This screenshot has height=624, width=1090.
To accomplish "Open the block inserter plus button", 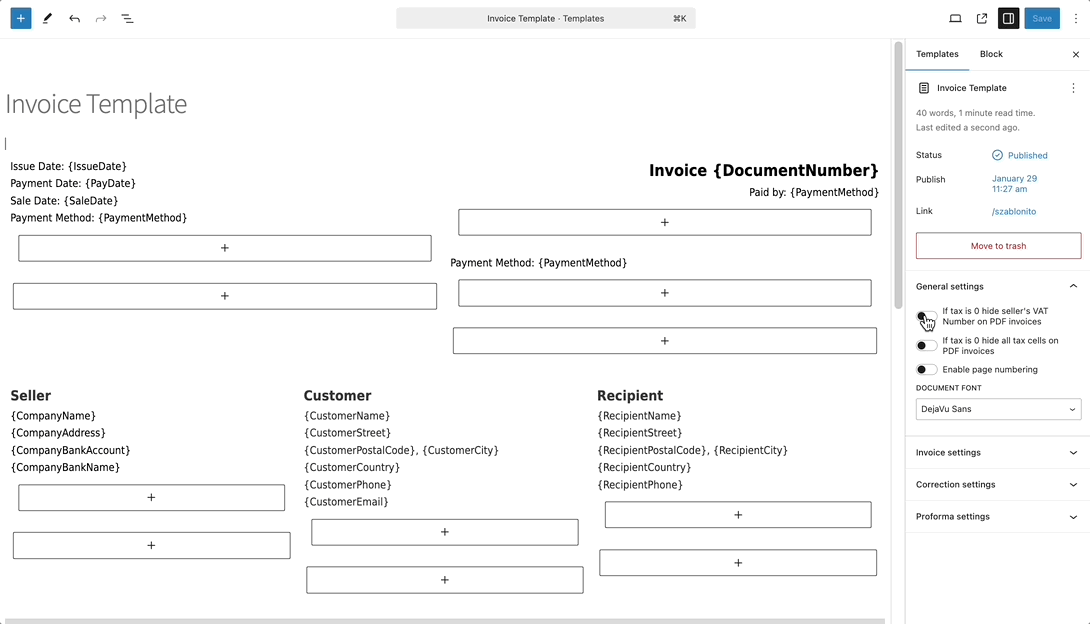I will (21, 19).
